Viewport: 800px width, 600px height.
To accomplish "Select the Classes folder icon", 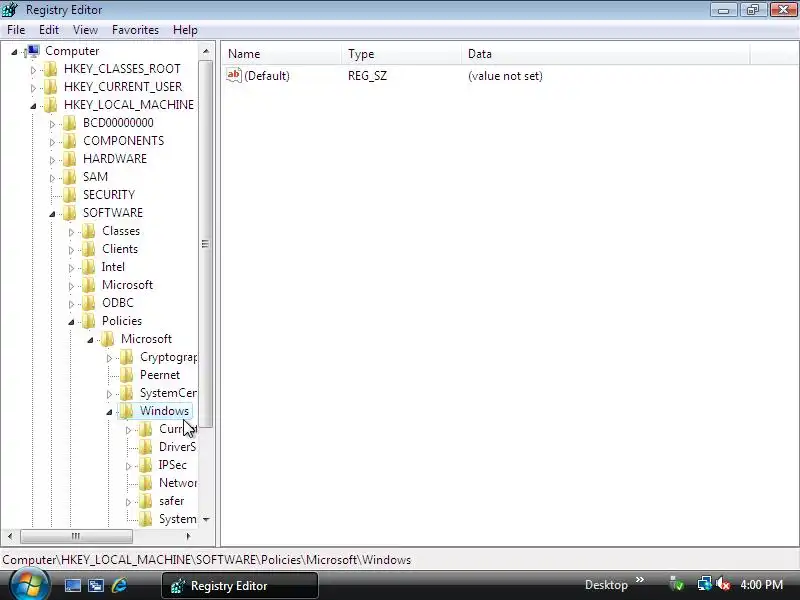I will 89,231.
